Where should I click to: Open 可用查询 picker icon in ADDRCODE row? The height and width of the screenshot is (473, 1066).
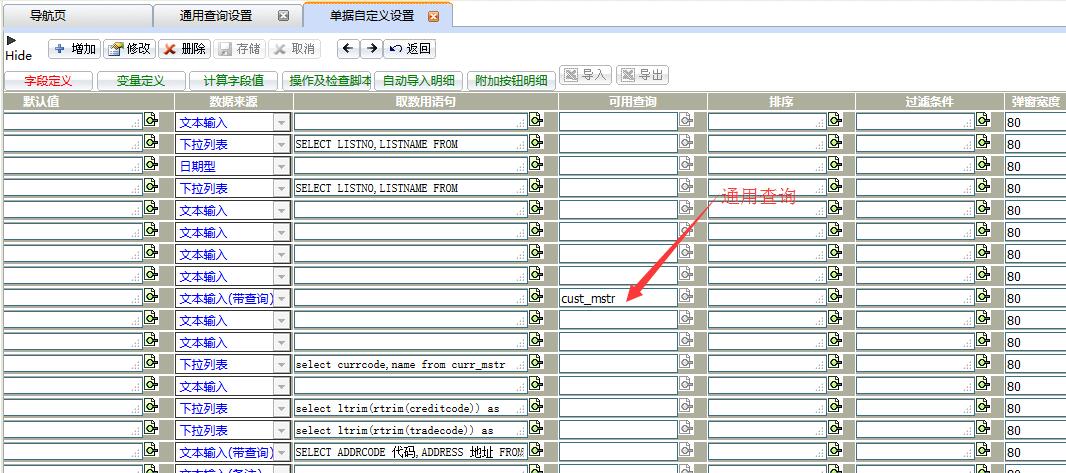(687, 449)
